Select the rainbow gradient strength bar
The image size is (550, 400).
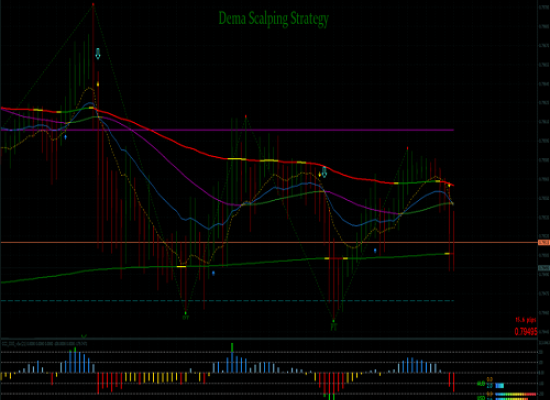click(516, 394)
